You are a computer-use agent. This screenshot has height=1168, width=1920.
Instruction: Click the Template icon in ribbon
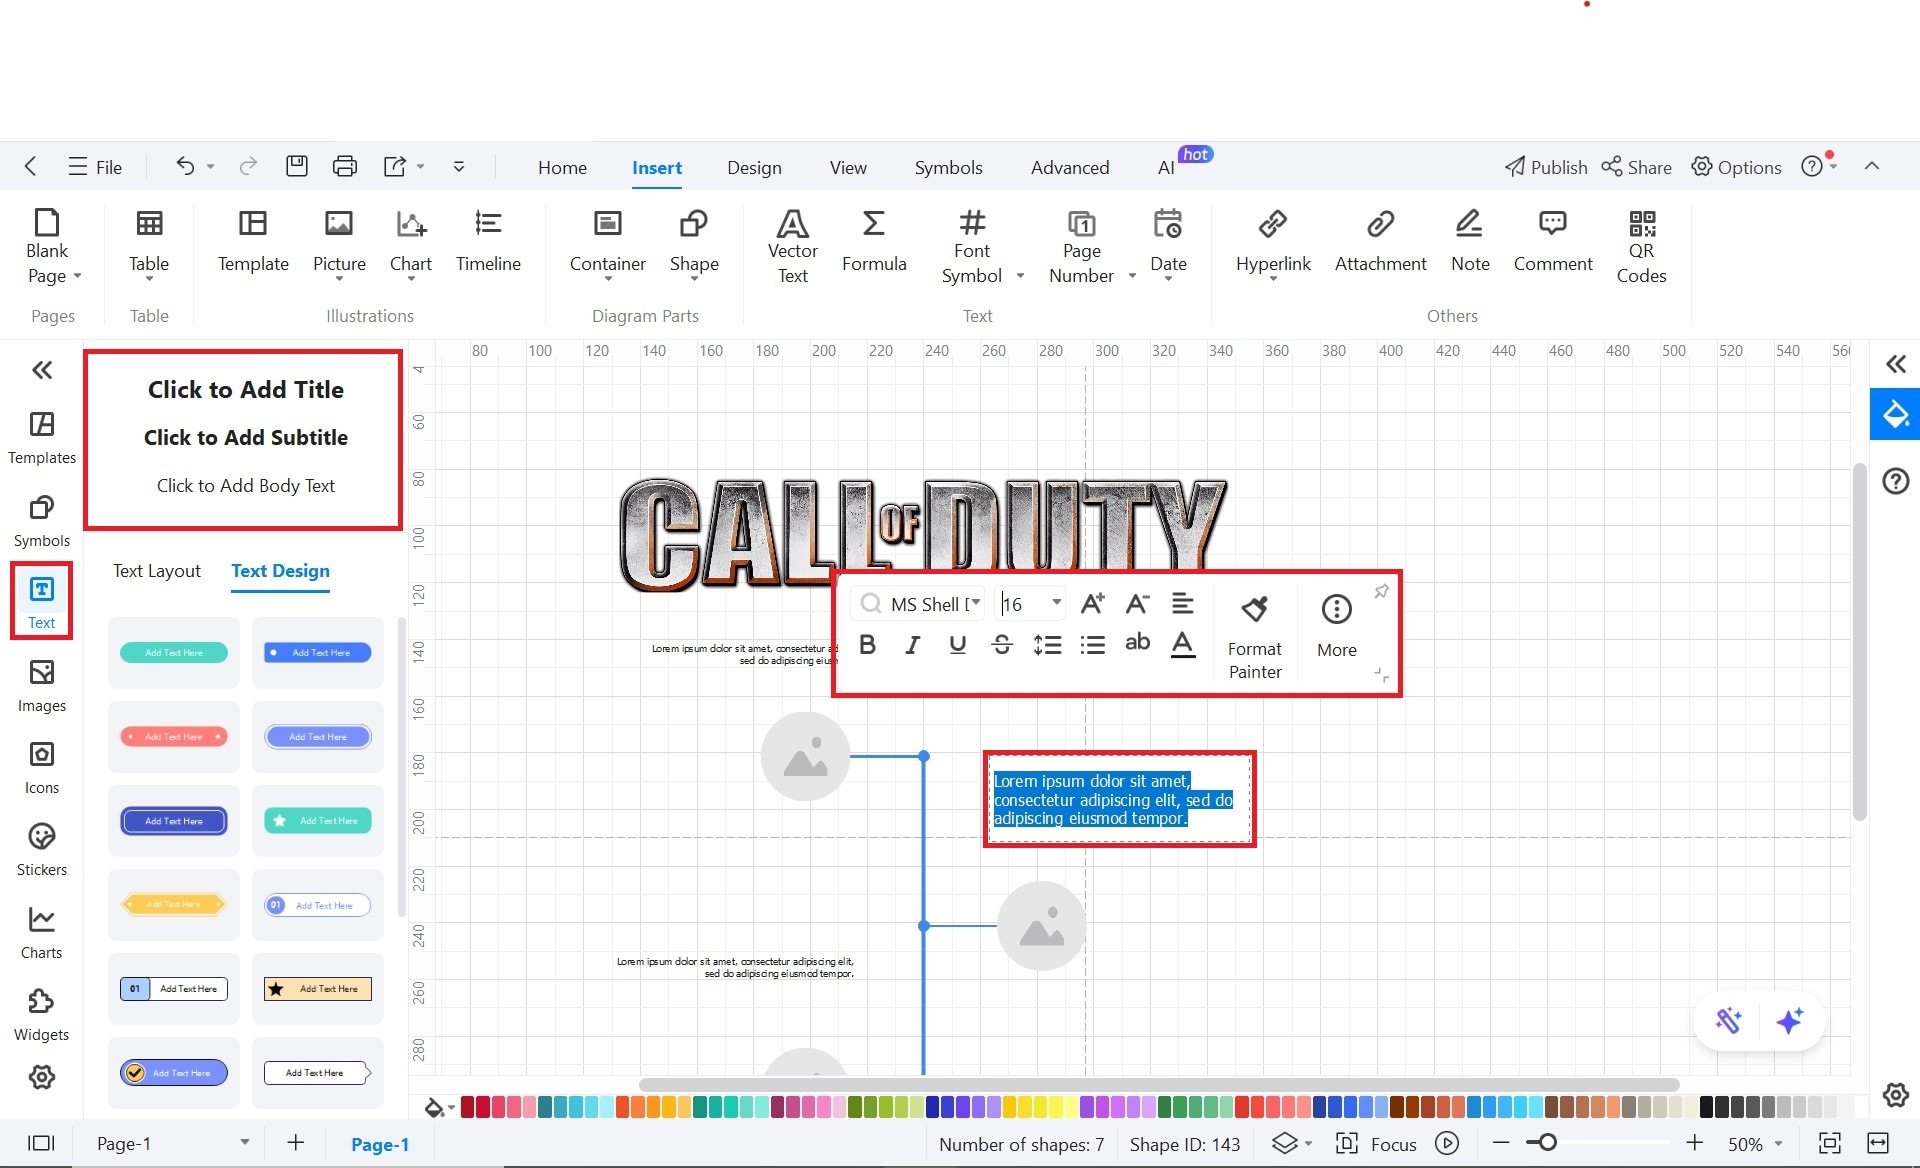[x=253, y=241]
